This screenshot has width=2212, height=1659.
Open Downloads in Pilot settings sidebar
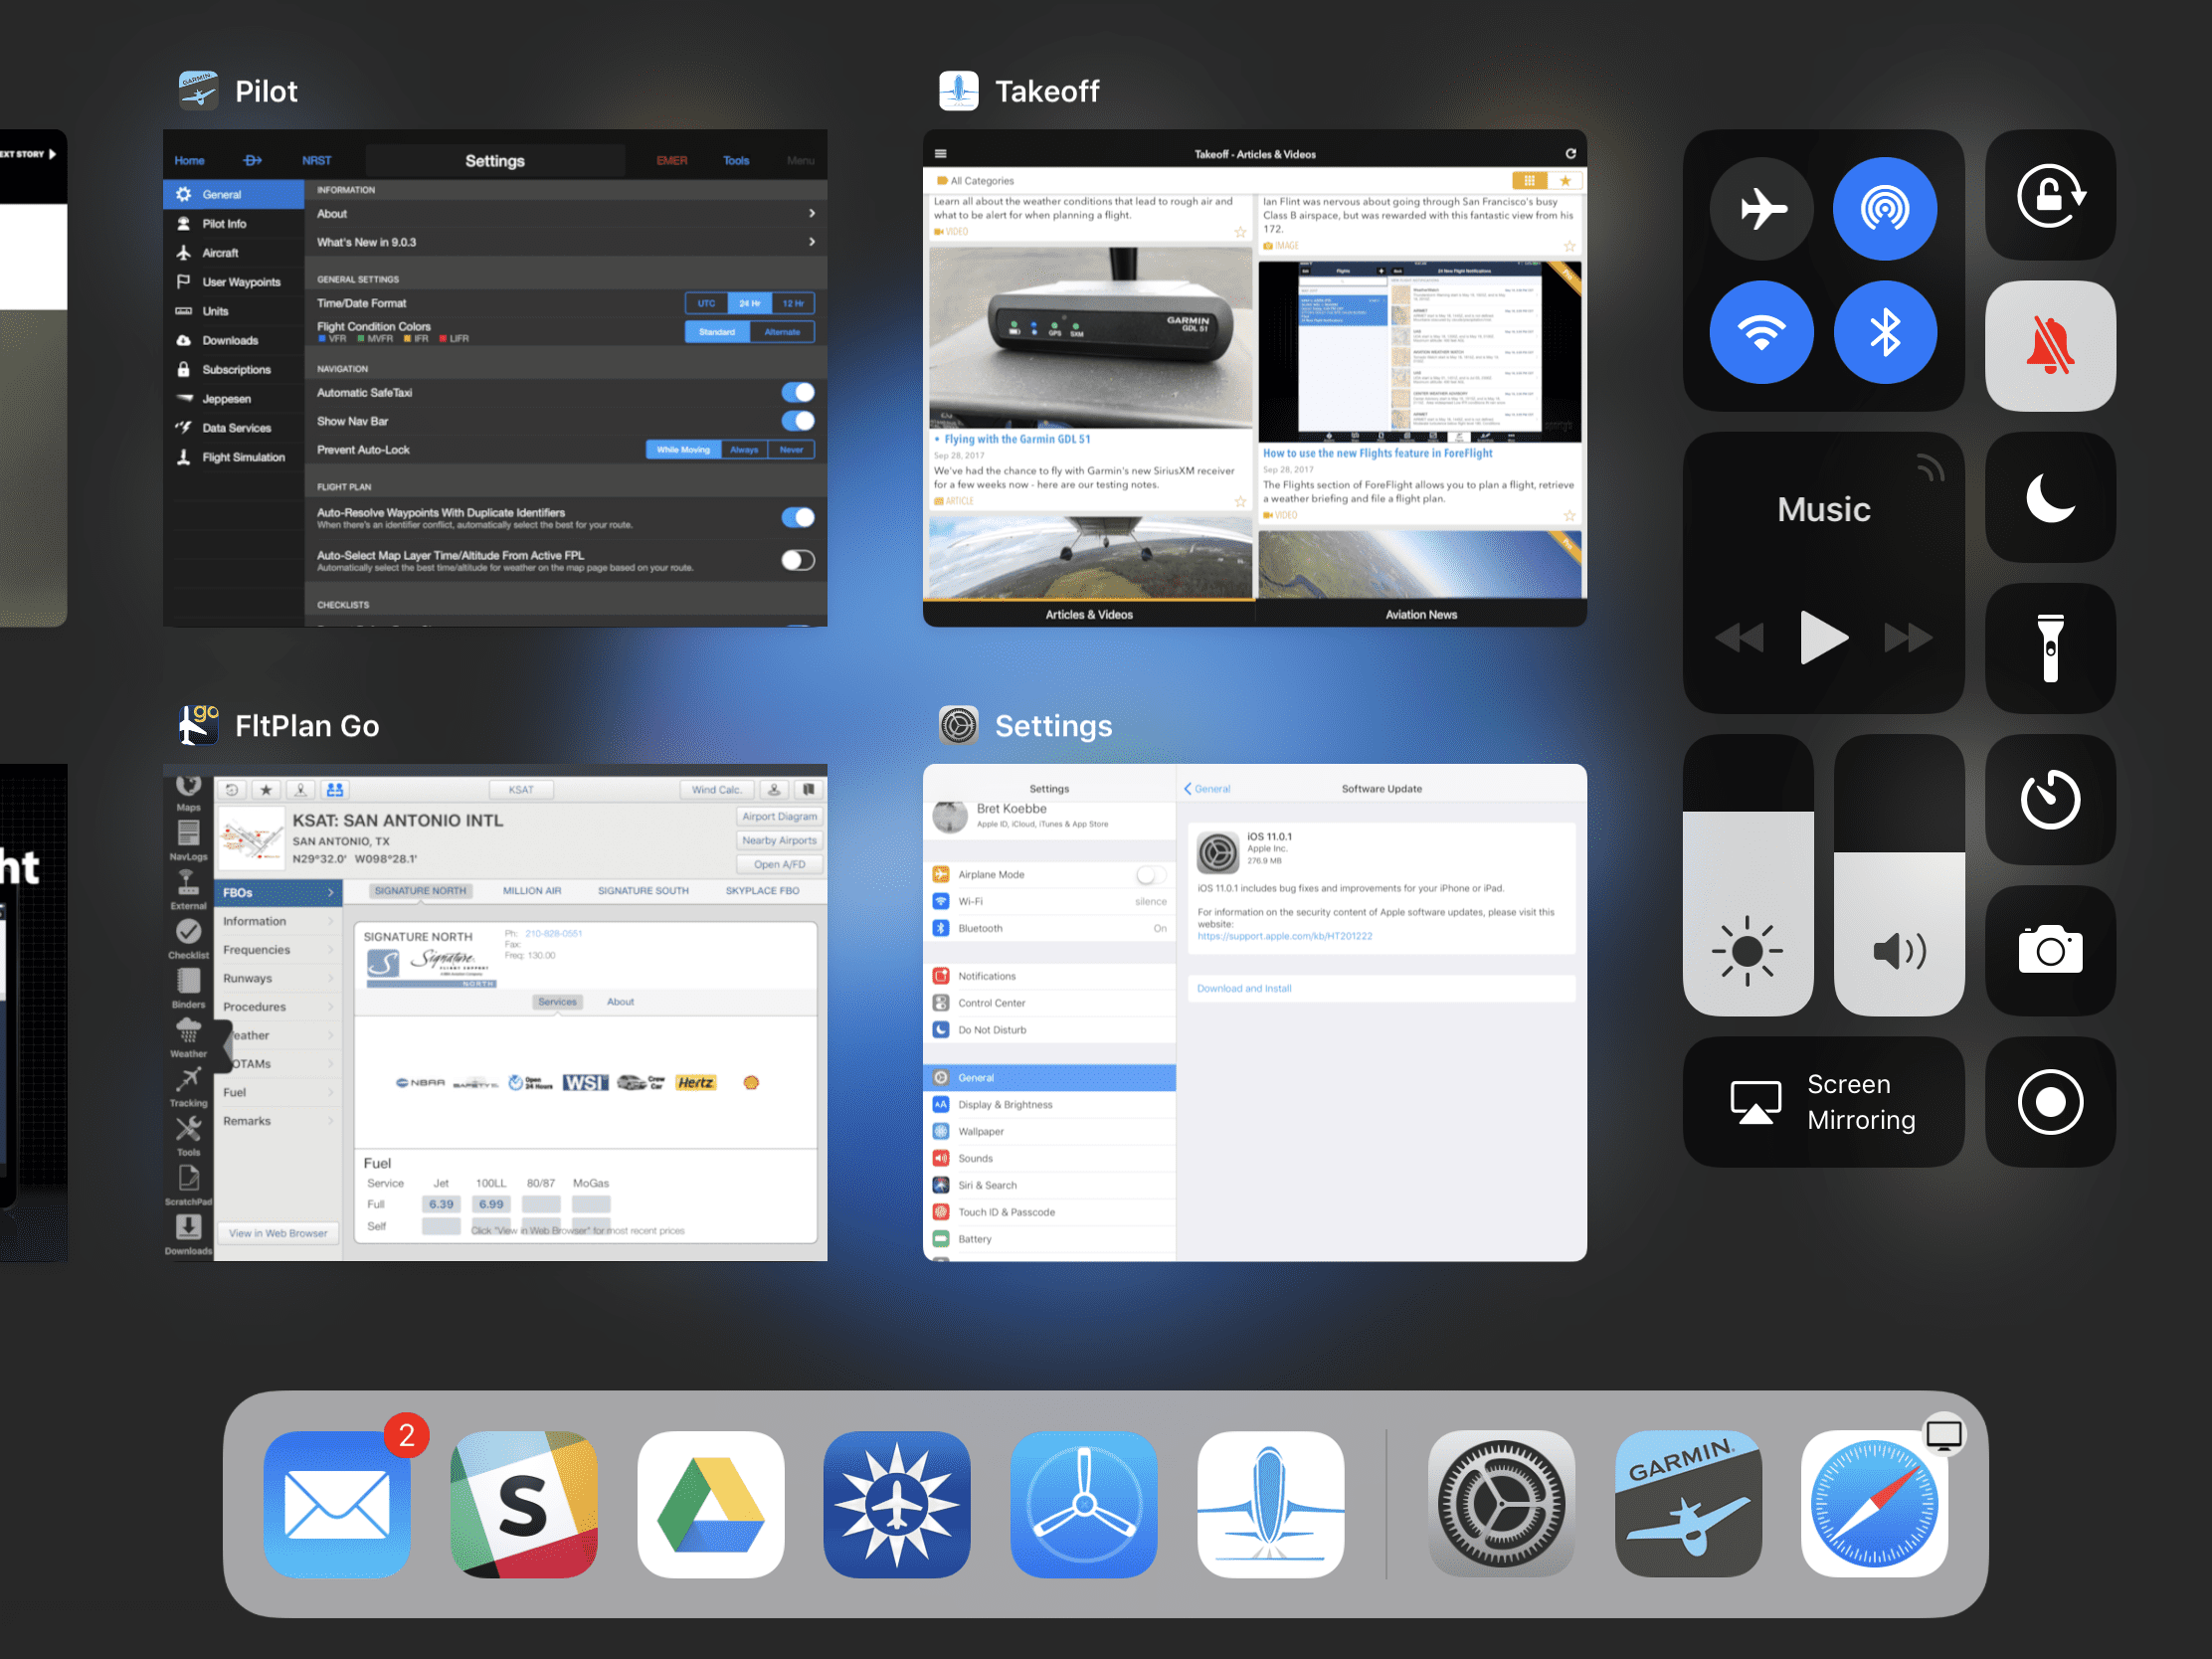click(234, 340)
